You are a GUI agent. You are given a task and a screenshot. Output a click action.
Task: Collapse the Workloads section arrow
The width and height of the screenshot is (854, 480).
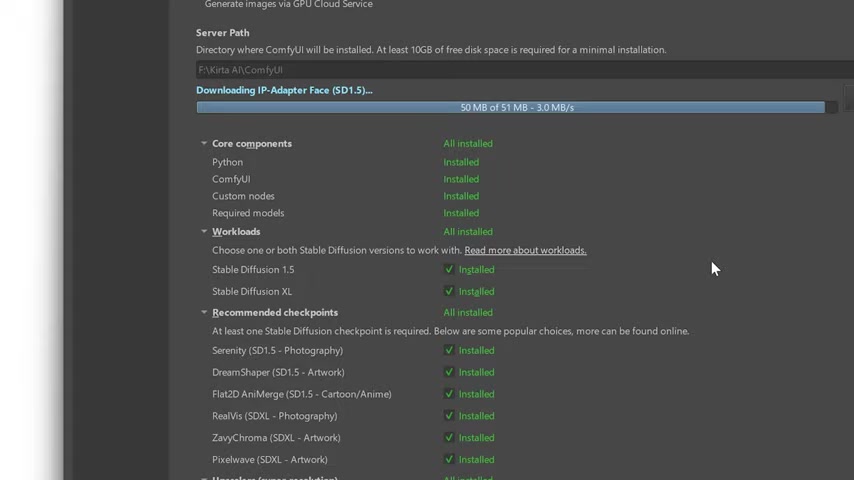pos(204,232)
